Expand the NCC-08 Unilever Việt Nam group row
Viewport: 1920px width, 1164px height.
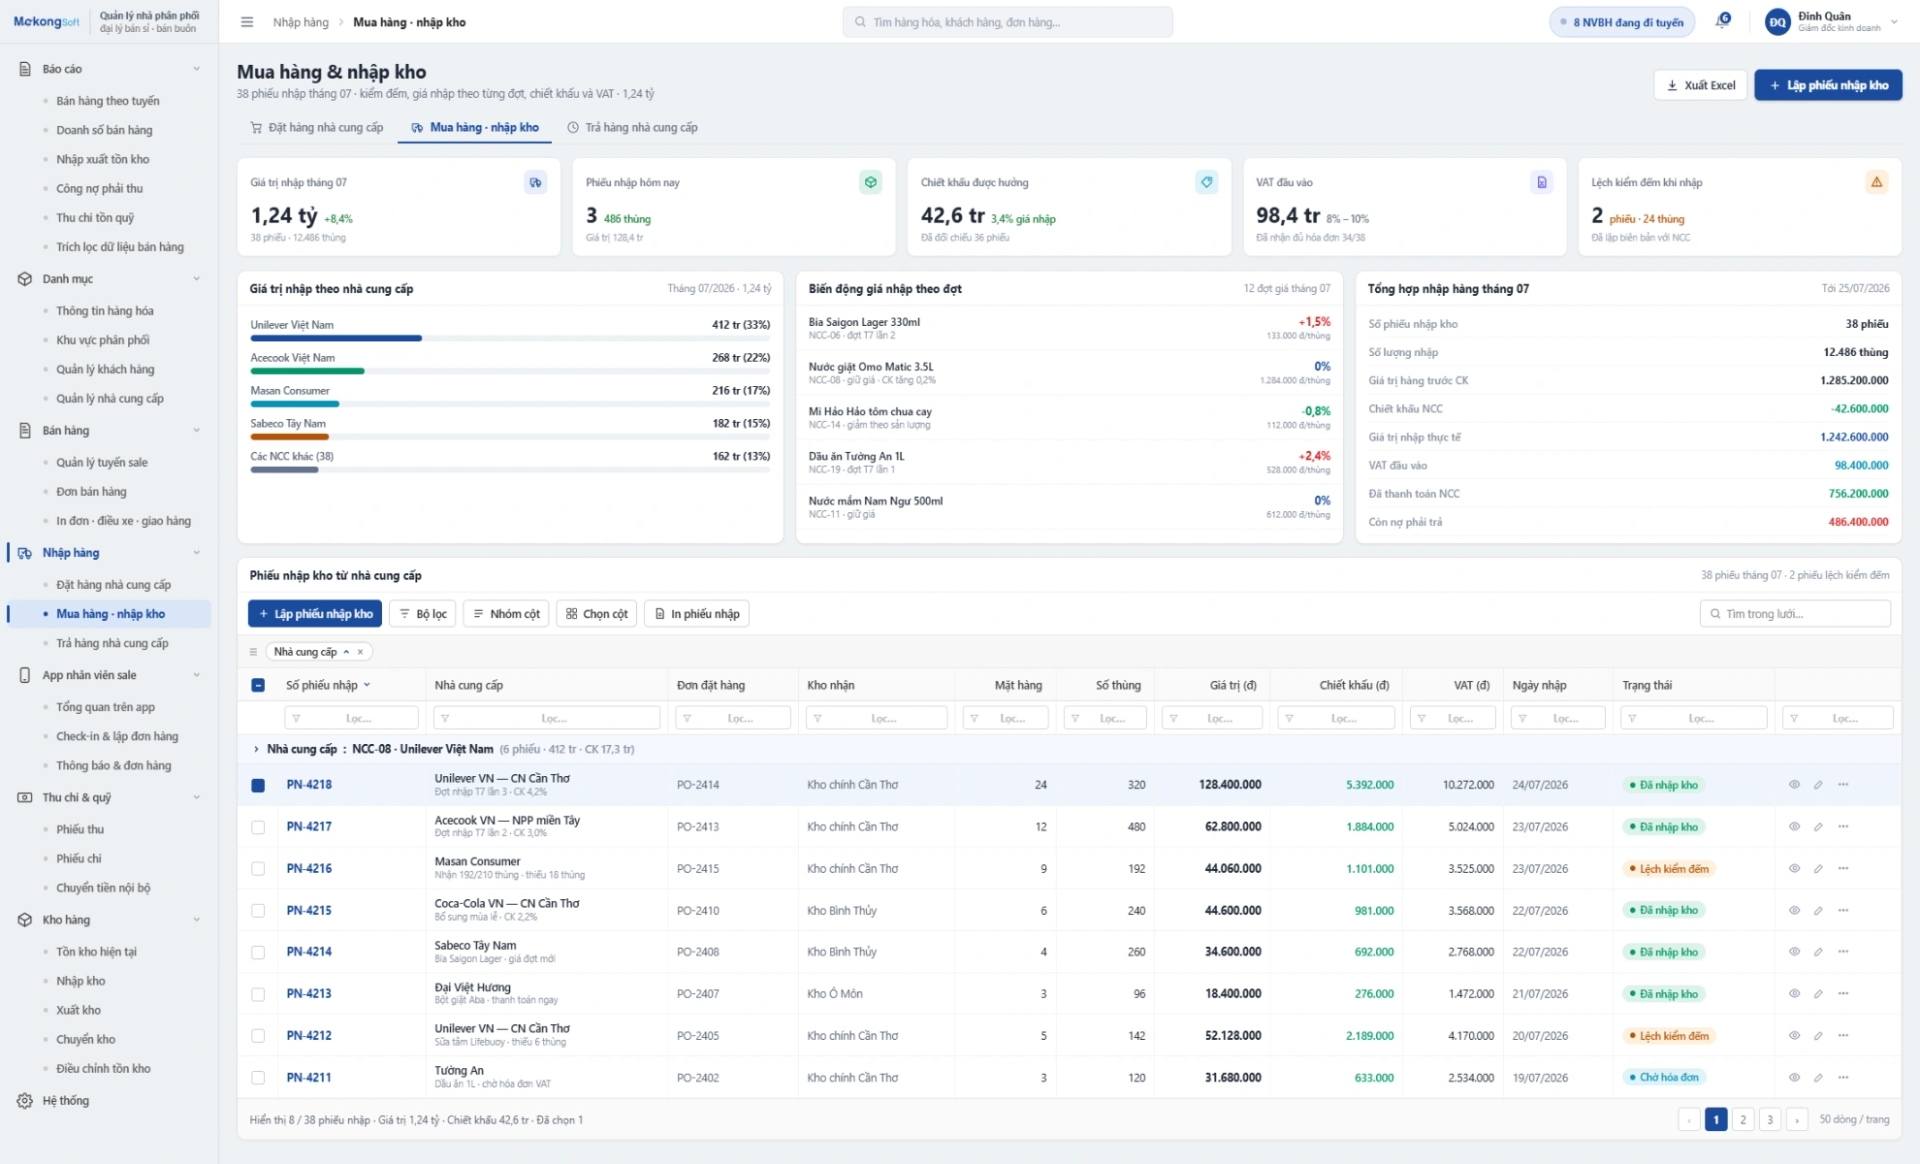(256, 749)
